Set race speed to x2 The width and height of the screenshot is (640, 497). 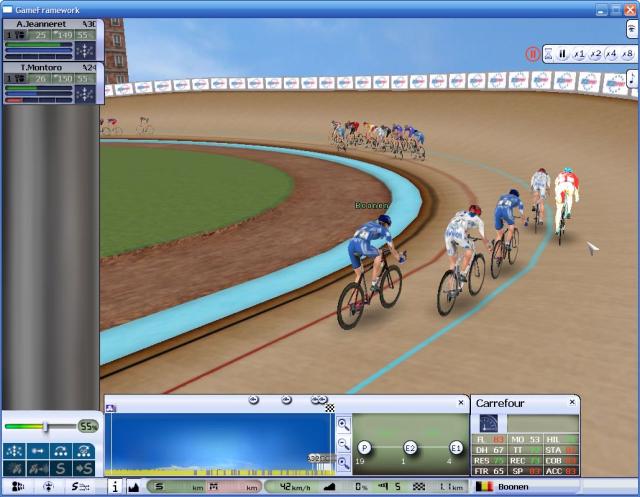pos(594,54)
